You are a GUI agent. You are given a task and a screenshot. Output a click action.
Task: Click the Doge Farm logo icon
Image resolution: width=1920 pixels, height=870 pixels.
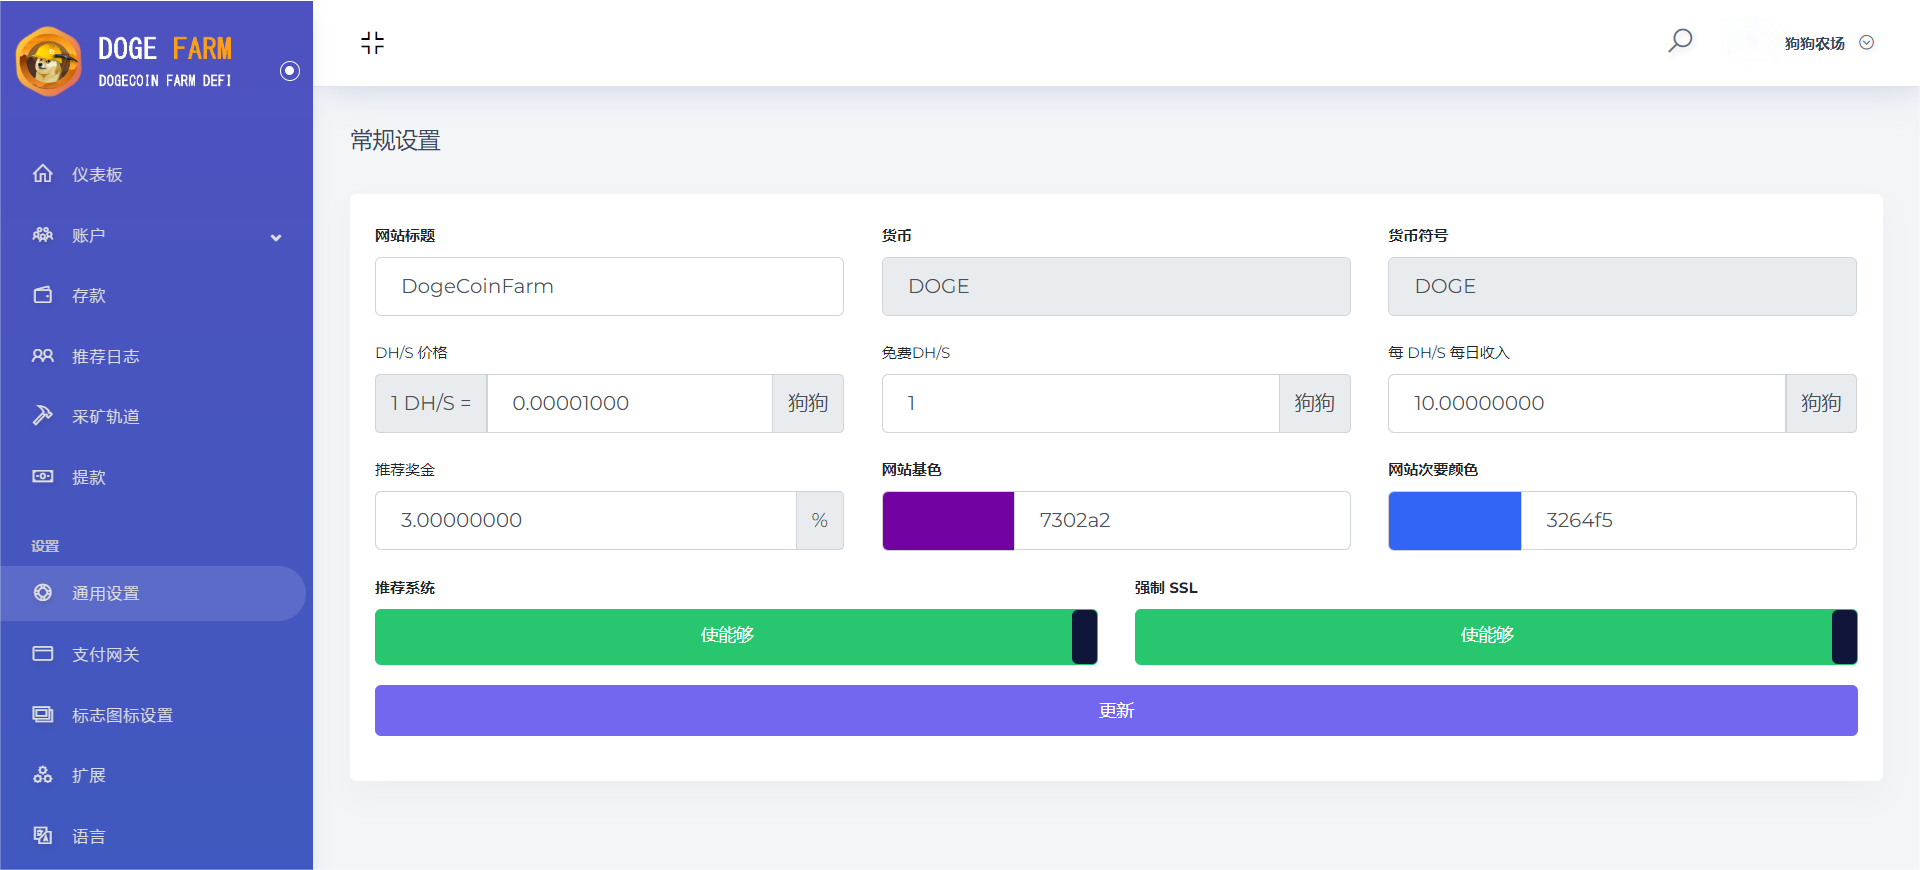[x=48, y=62]
